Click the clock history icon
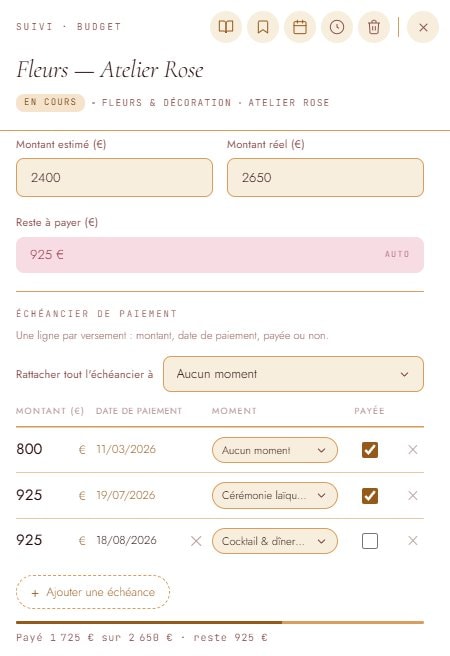The height and width of the screenshot is (656, 450). coord(337,27)
